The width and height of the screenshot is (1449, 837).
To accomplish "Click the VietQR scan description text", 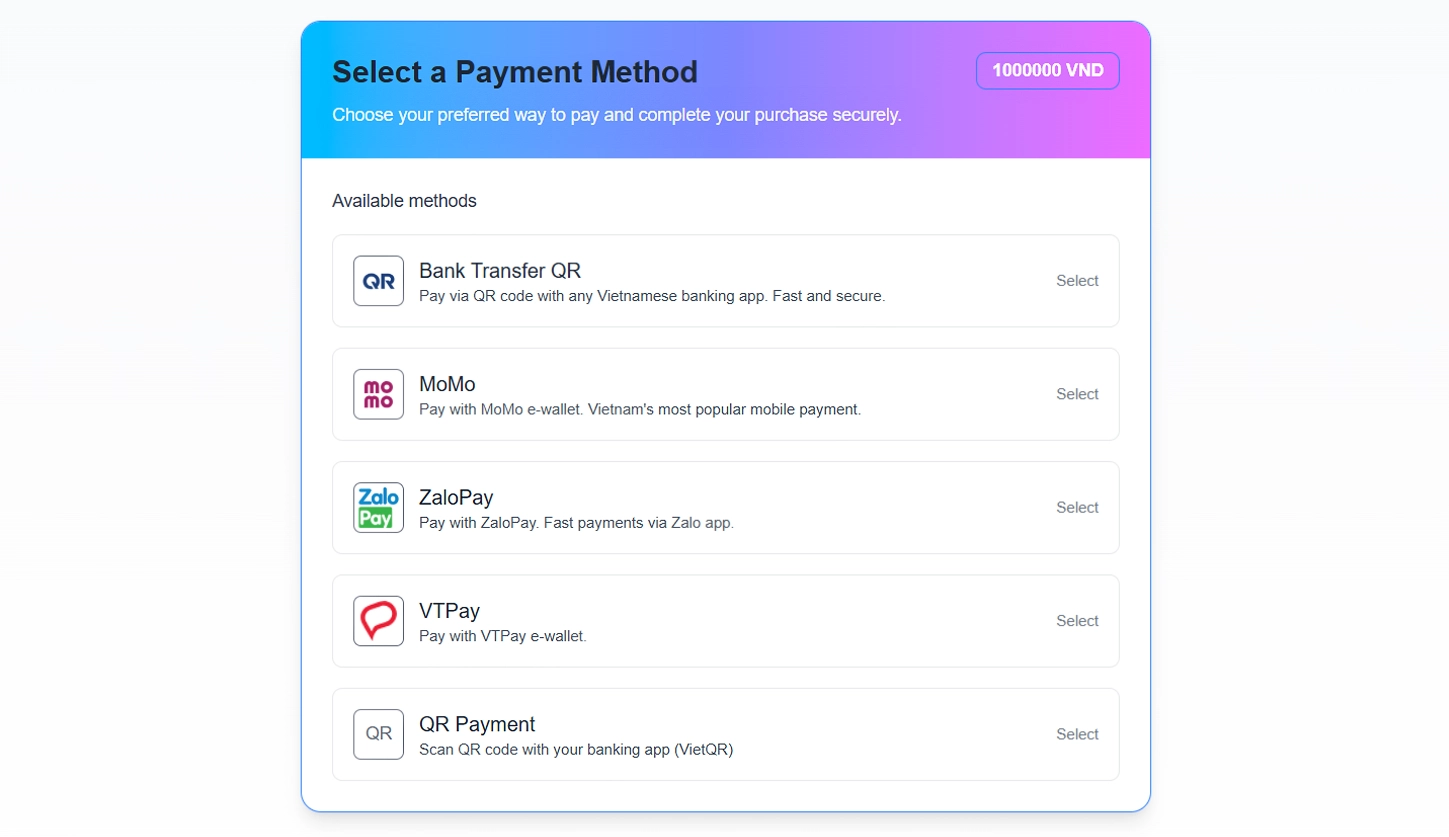I will click(576, 750).
